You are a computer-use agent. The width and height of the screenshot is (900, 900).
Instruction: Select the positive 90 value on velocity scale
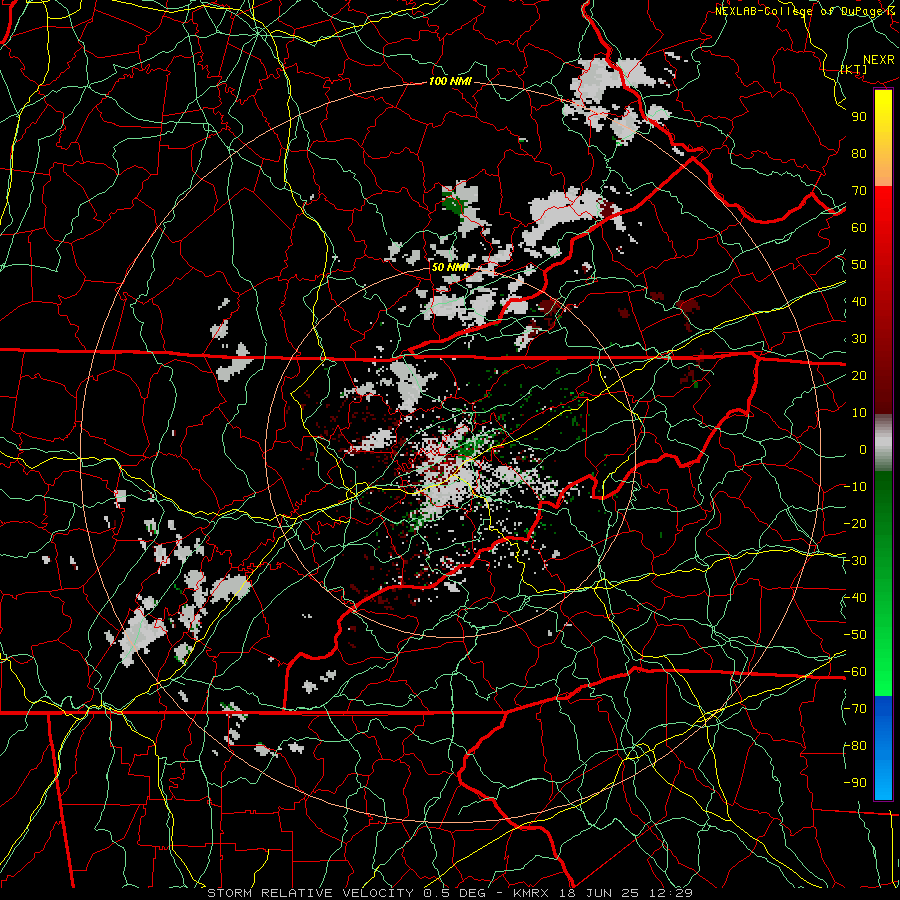(859, 117)
